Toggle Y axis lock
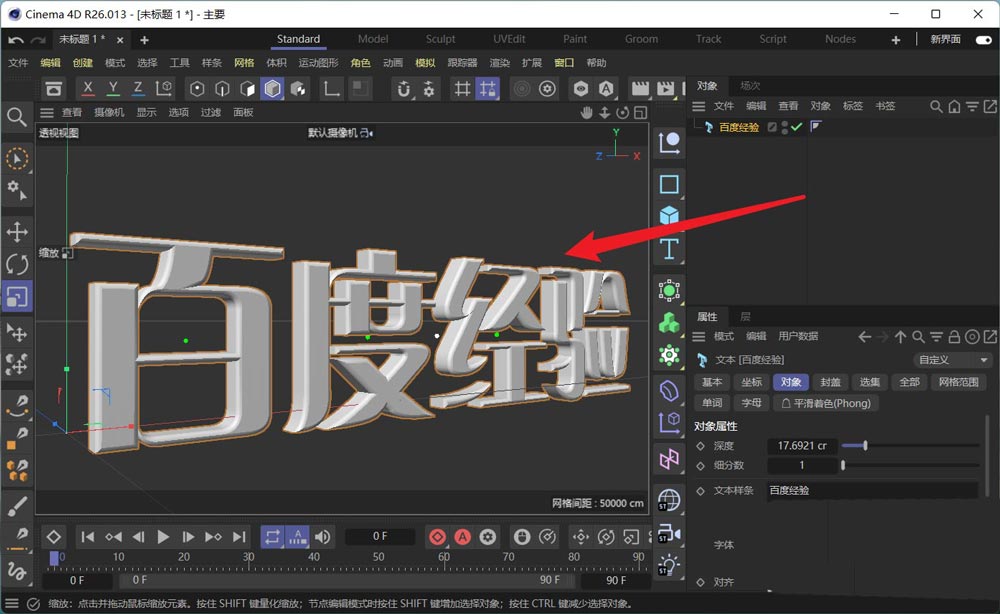This screenshot has height=614, width=1000. pyautogui.click(x=113, y=89)
